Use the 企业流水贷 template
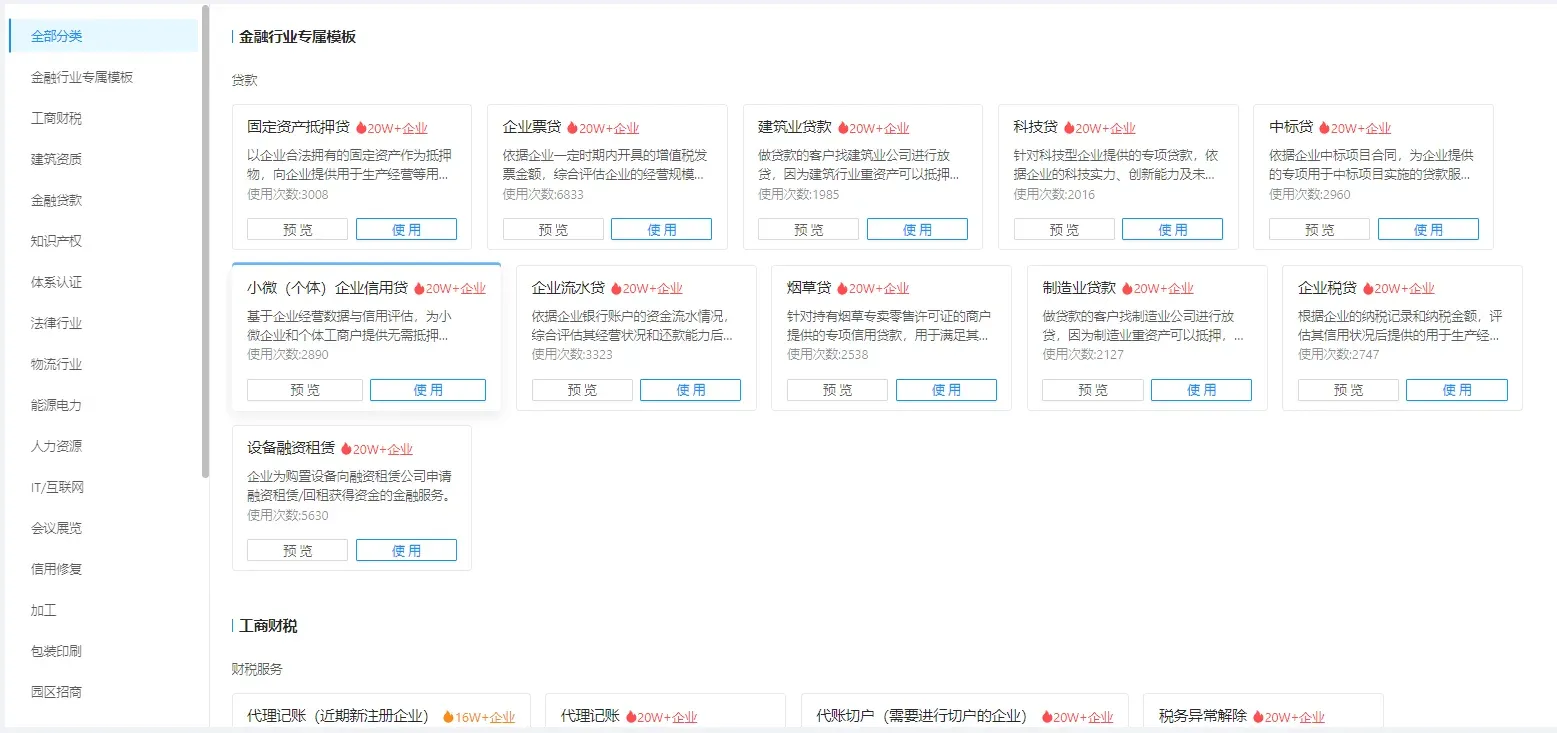 pyautogui.click(x=690, y=390)
